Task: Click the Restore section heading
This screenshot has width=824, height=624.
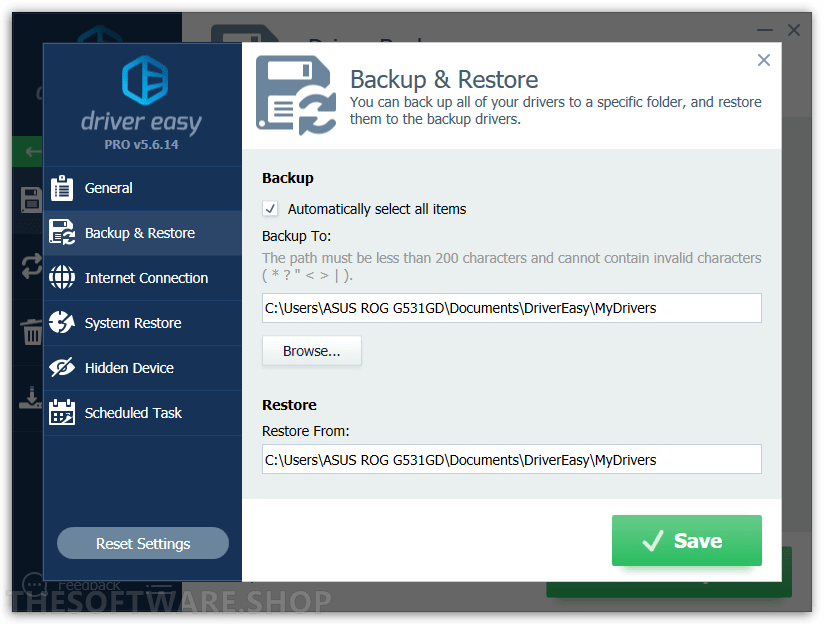Action: click(x=289, y=405)
